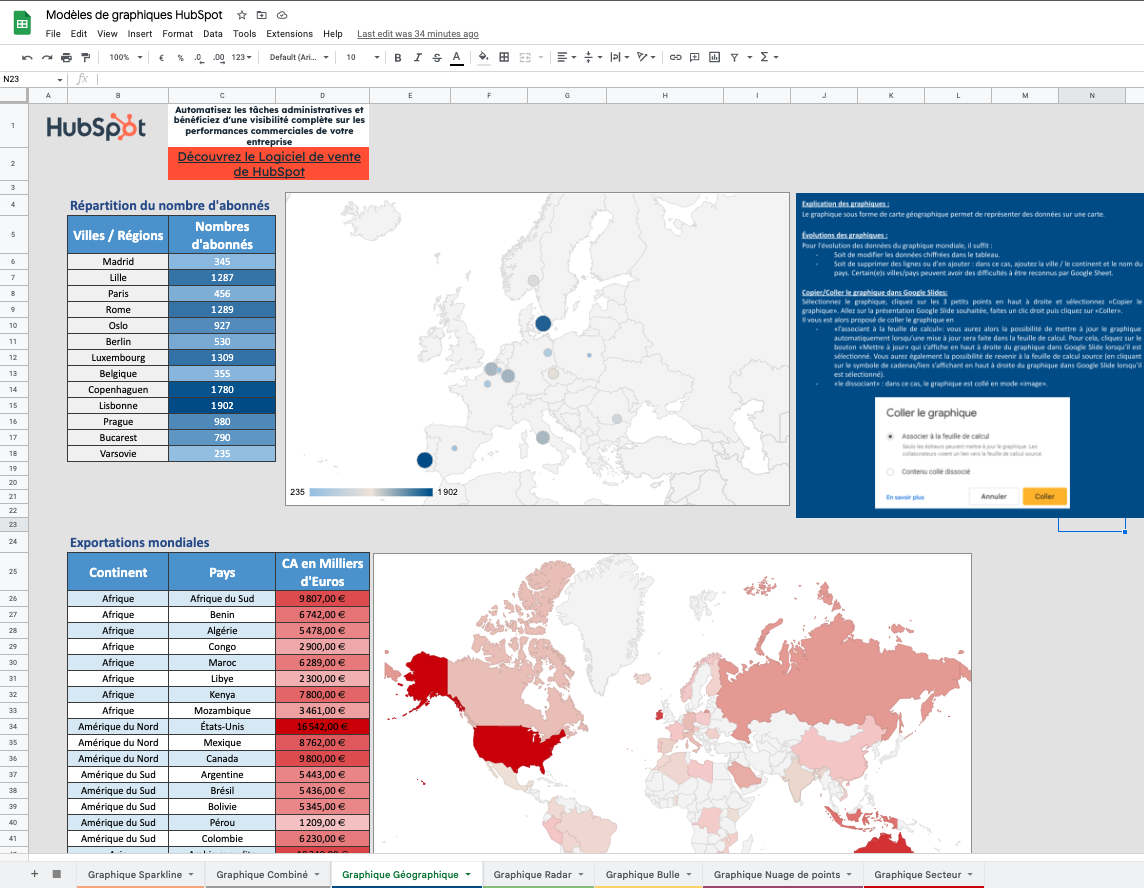Select column header E

pos(410,96)
